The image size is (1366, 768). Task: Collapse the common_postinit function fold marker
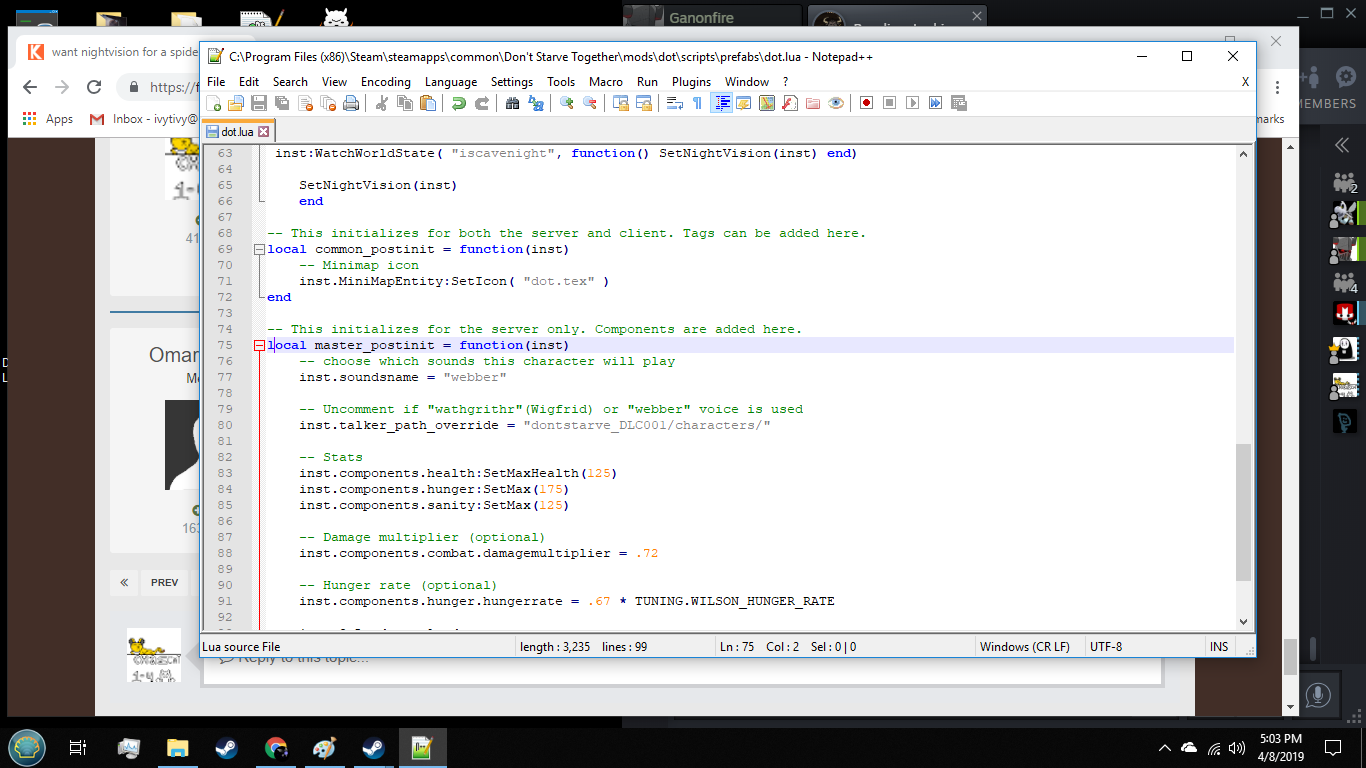point(260,250)
